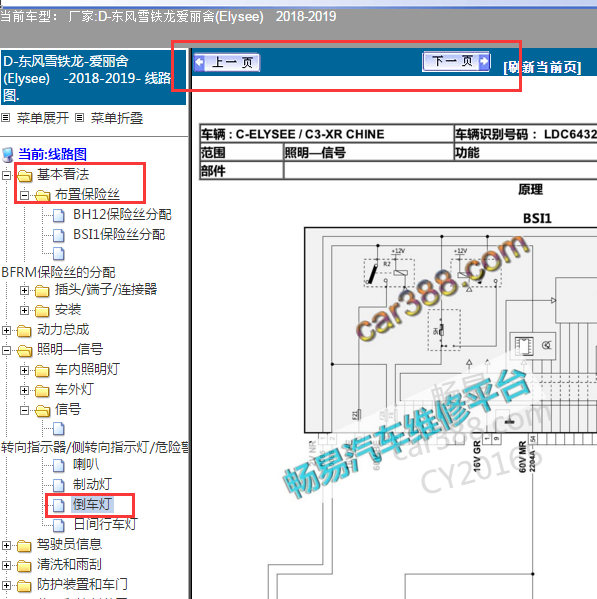Open the 喇叭 wiring diagram

[86, 465]
